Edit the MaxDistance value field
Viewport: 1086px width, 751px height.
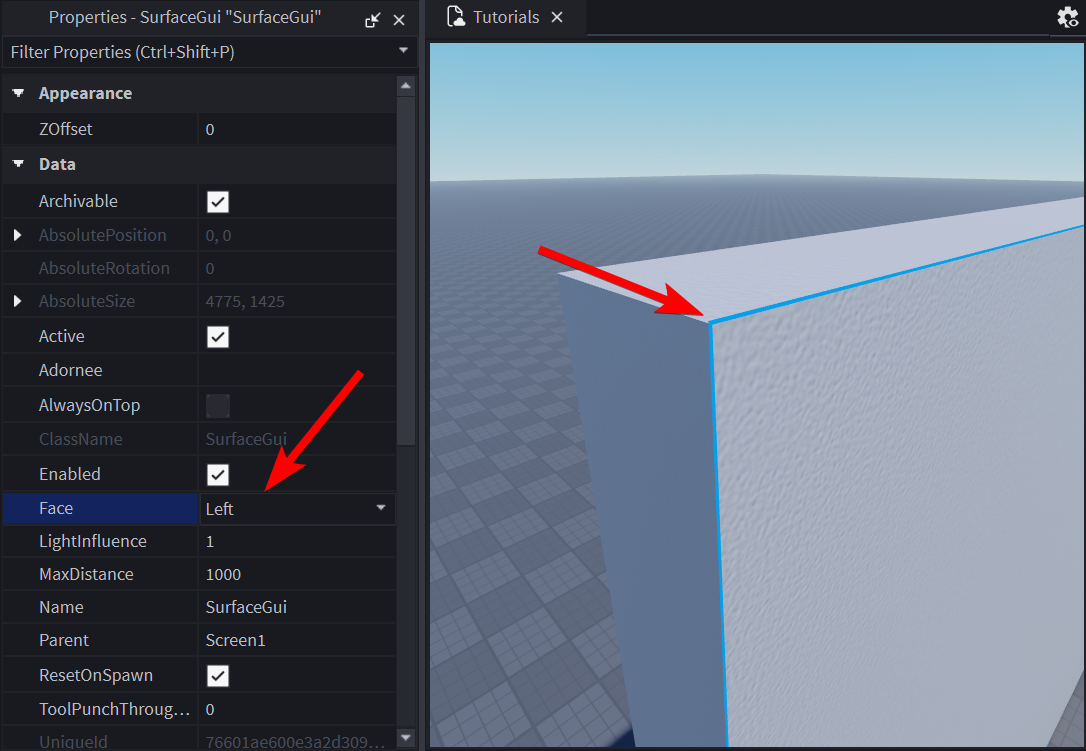coord(296,575)
